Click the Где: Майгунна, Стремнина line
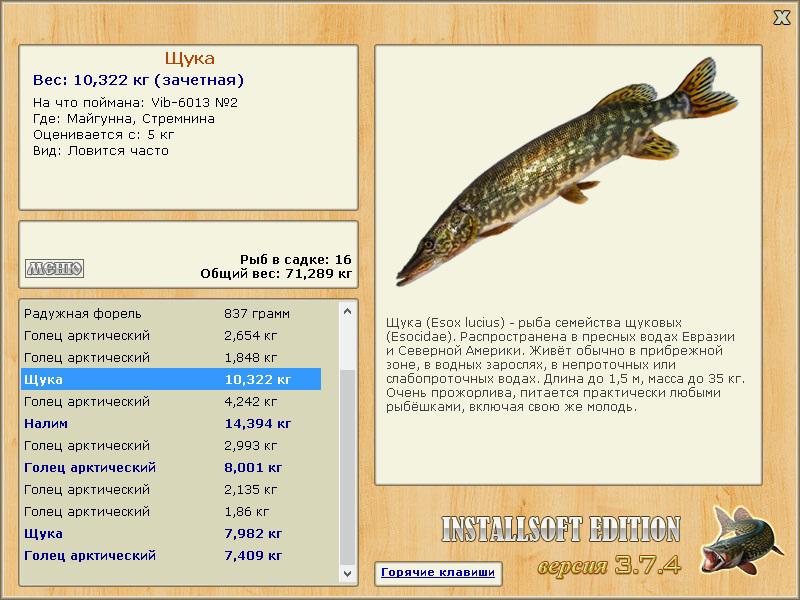This screenshot has height=600, width=800. pos(123,119)
